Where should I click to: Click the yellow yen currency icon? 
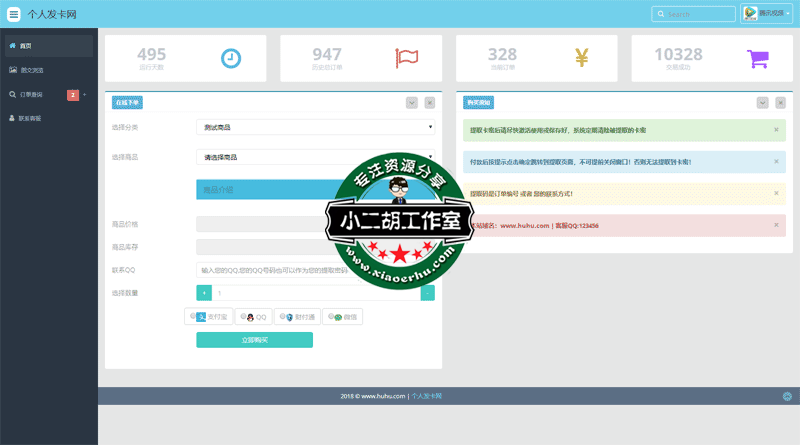click(582, 58)
